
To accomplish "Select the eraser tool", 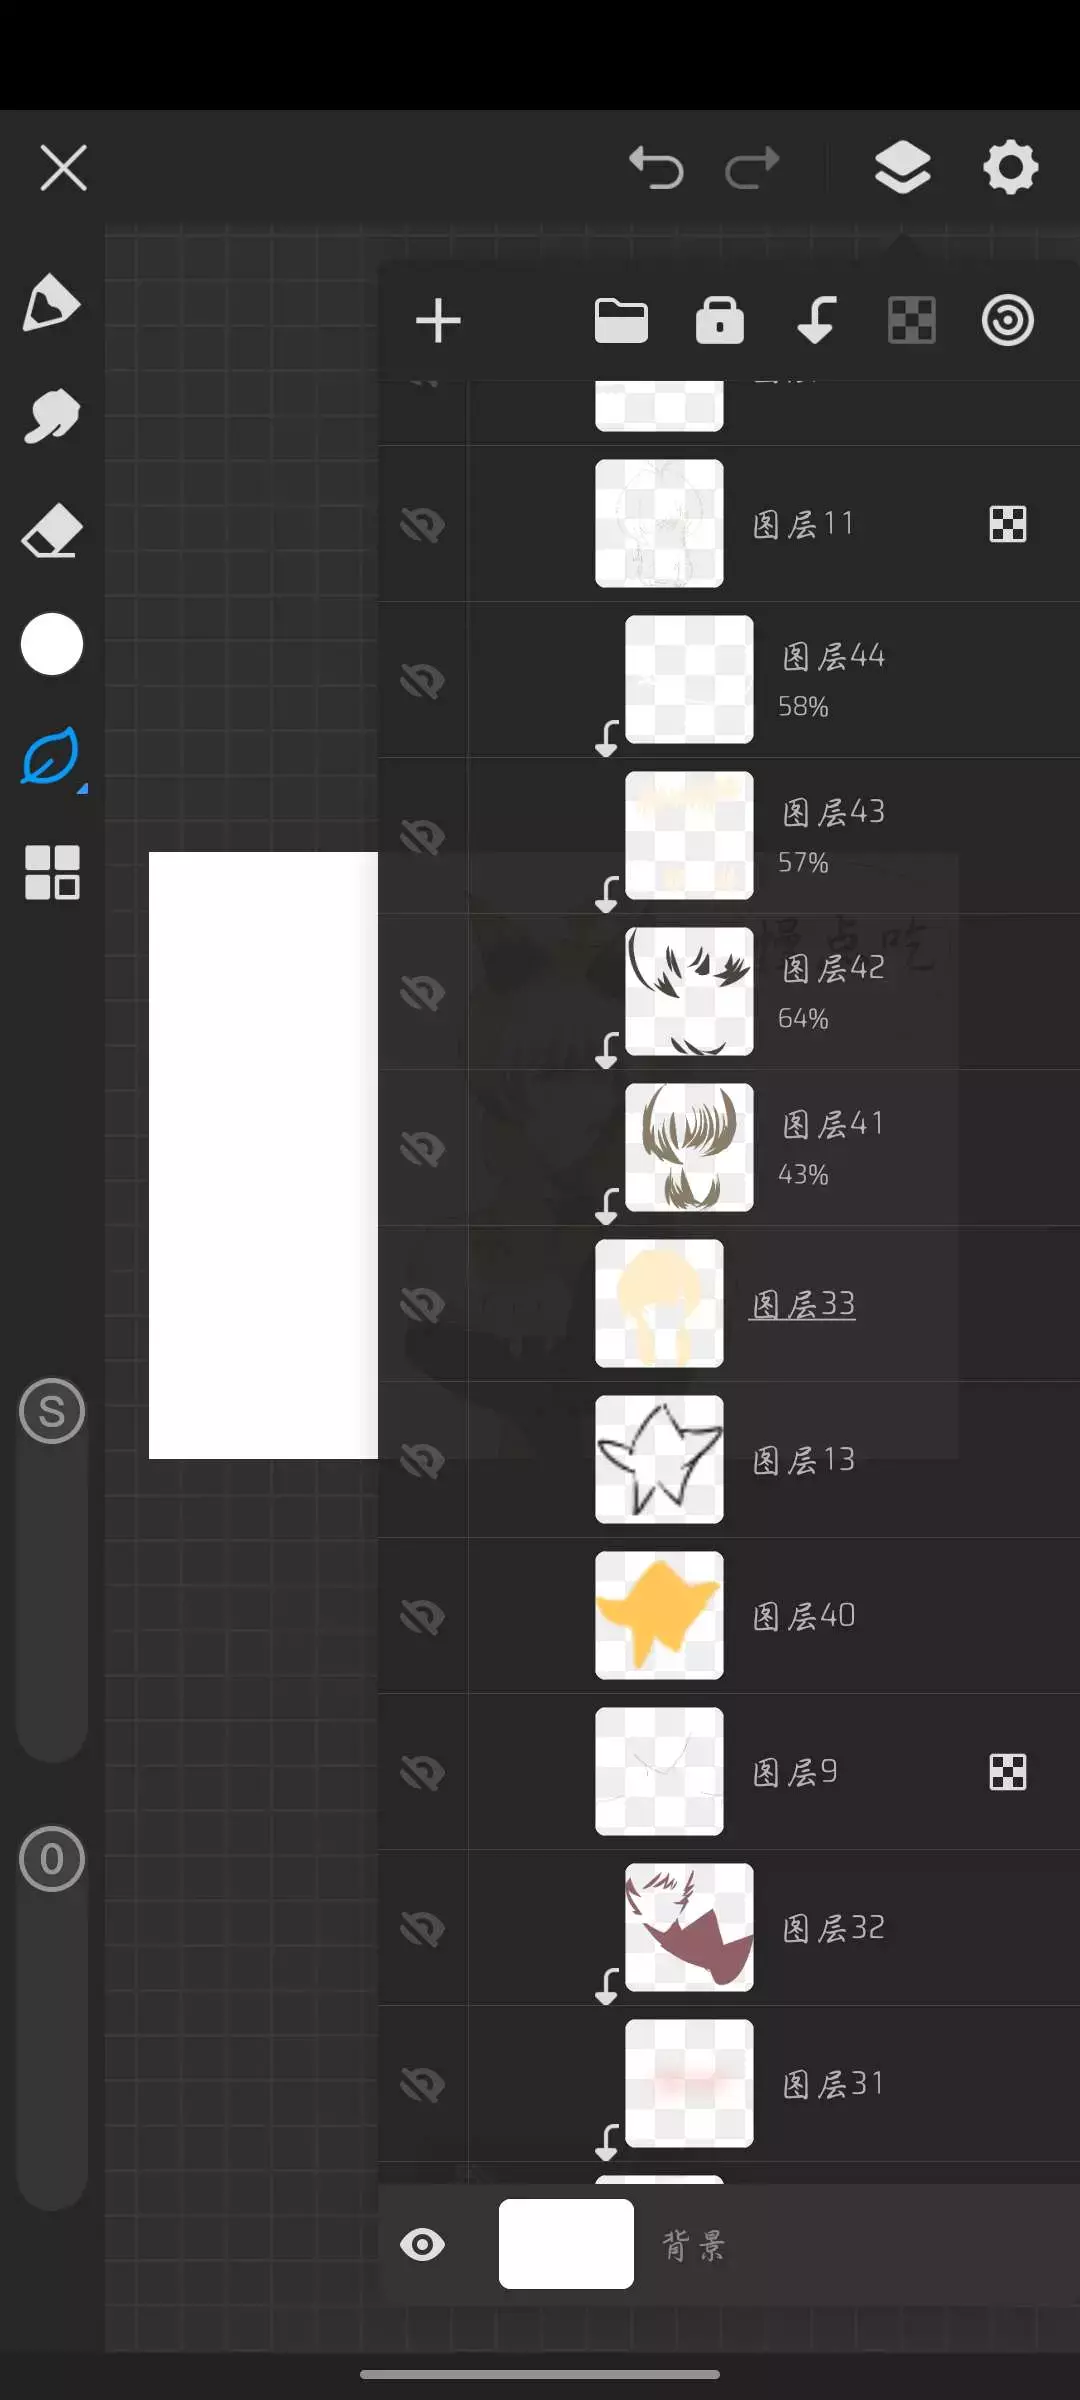I will 51,530.
